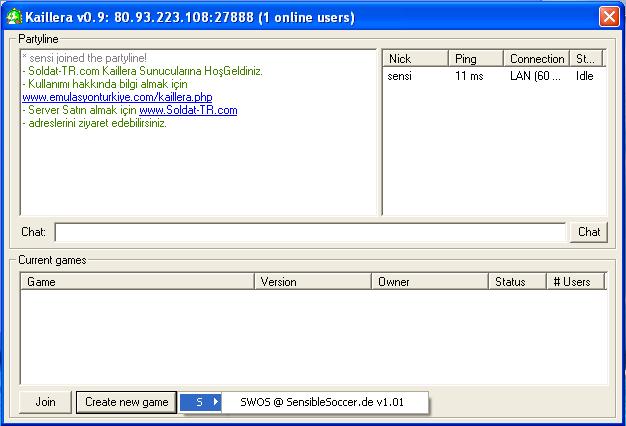Click the Kaillera title bar icon

(x=14, y=17)
